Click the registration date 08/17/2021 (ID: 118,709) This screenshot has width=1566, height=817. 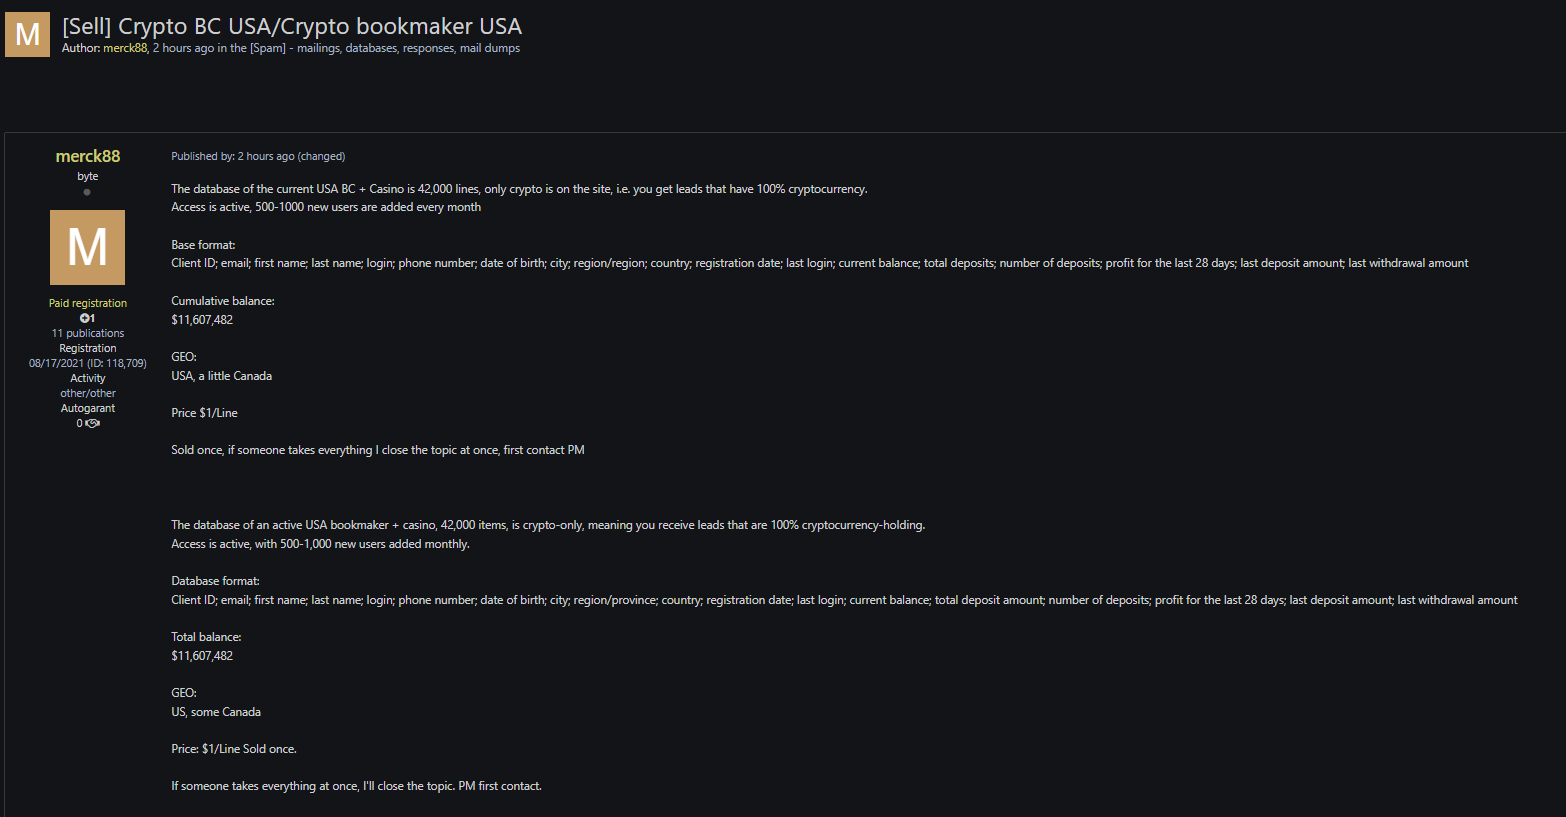click(x=88, y=363)
